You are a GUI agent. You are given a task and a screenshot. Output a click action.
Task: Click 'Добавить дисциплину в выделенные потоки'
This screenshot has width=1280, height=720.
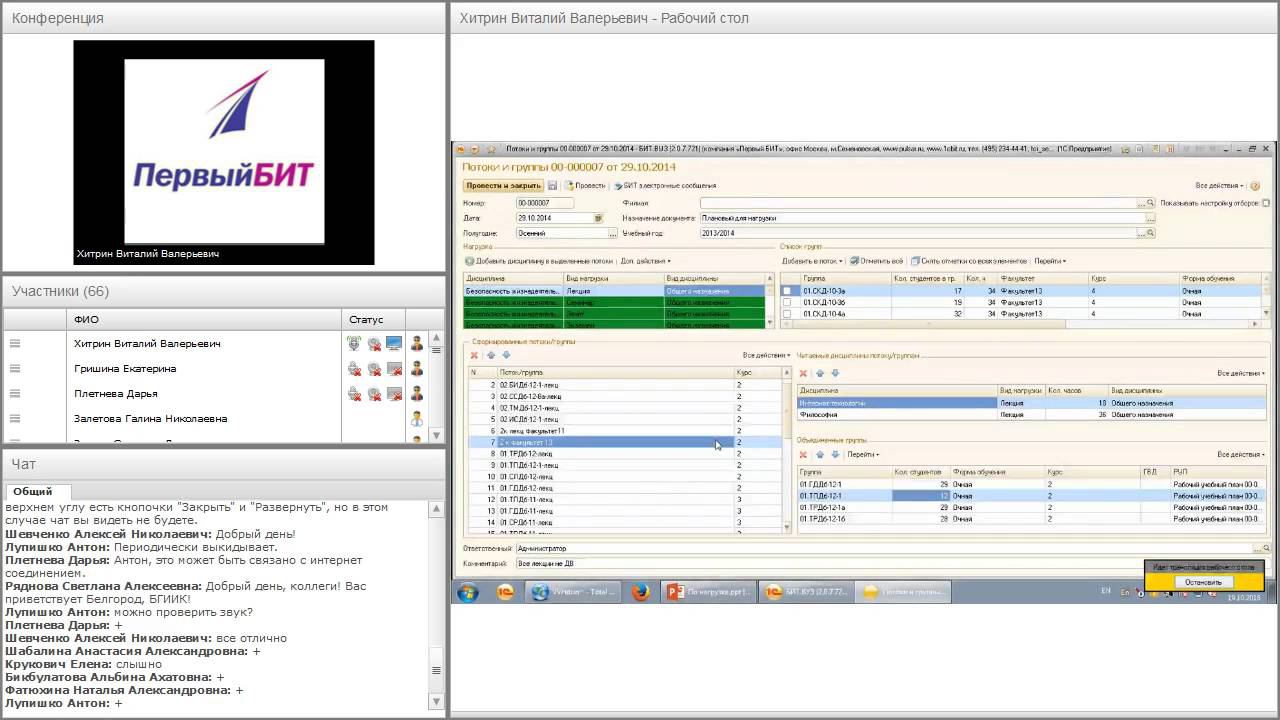(x=538, y=261)
